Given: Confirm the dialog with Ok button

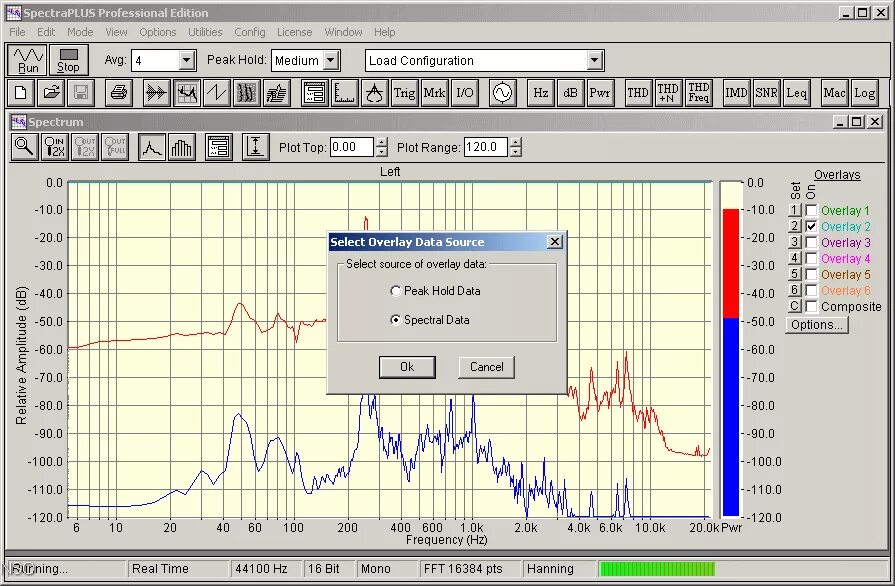Looking at the screenshot, I should tap(407, 367).
